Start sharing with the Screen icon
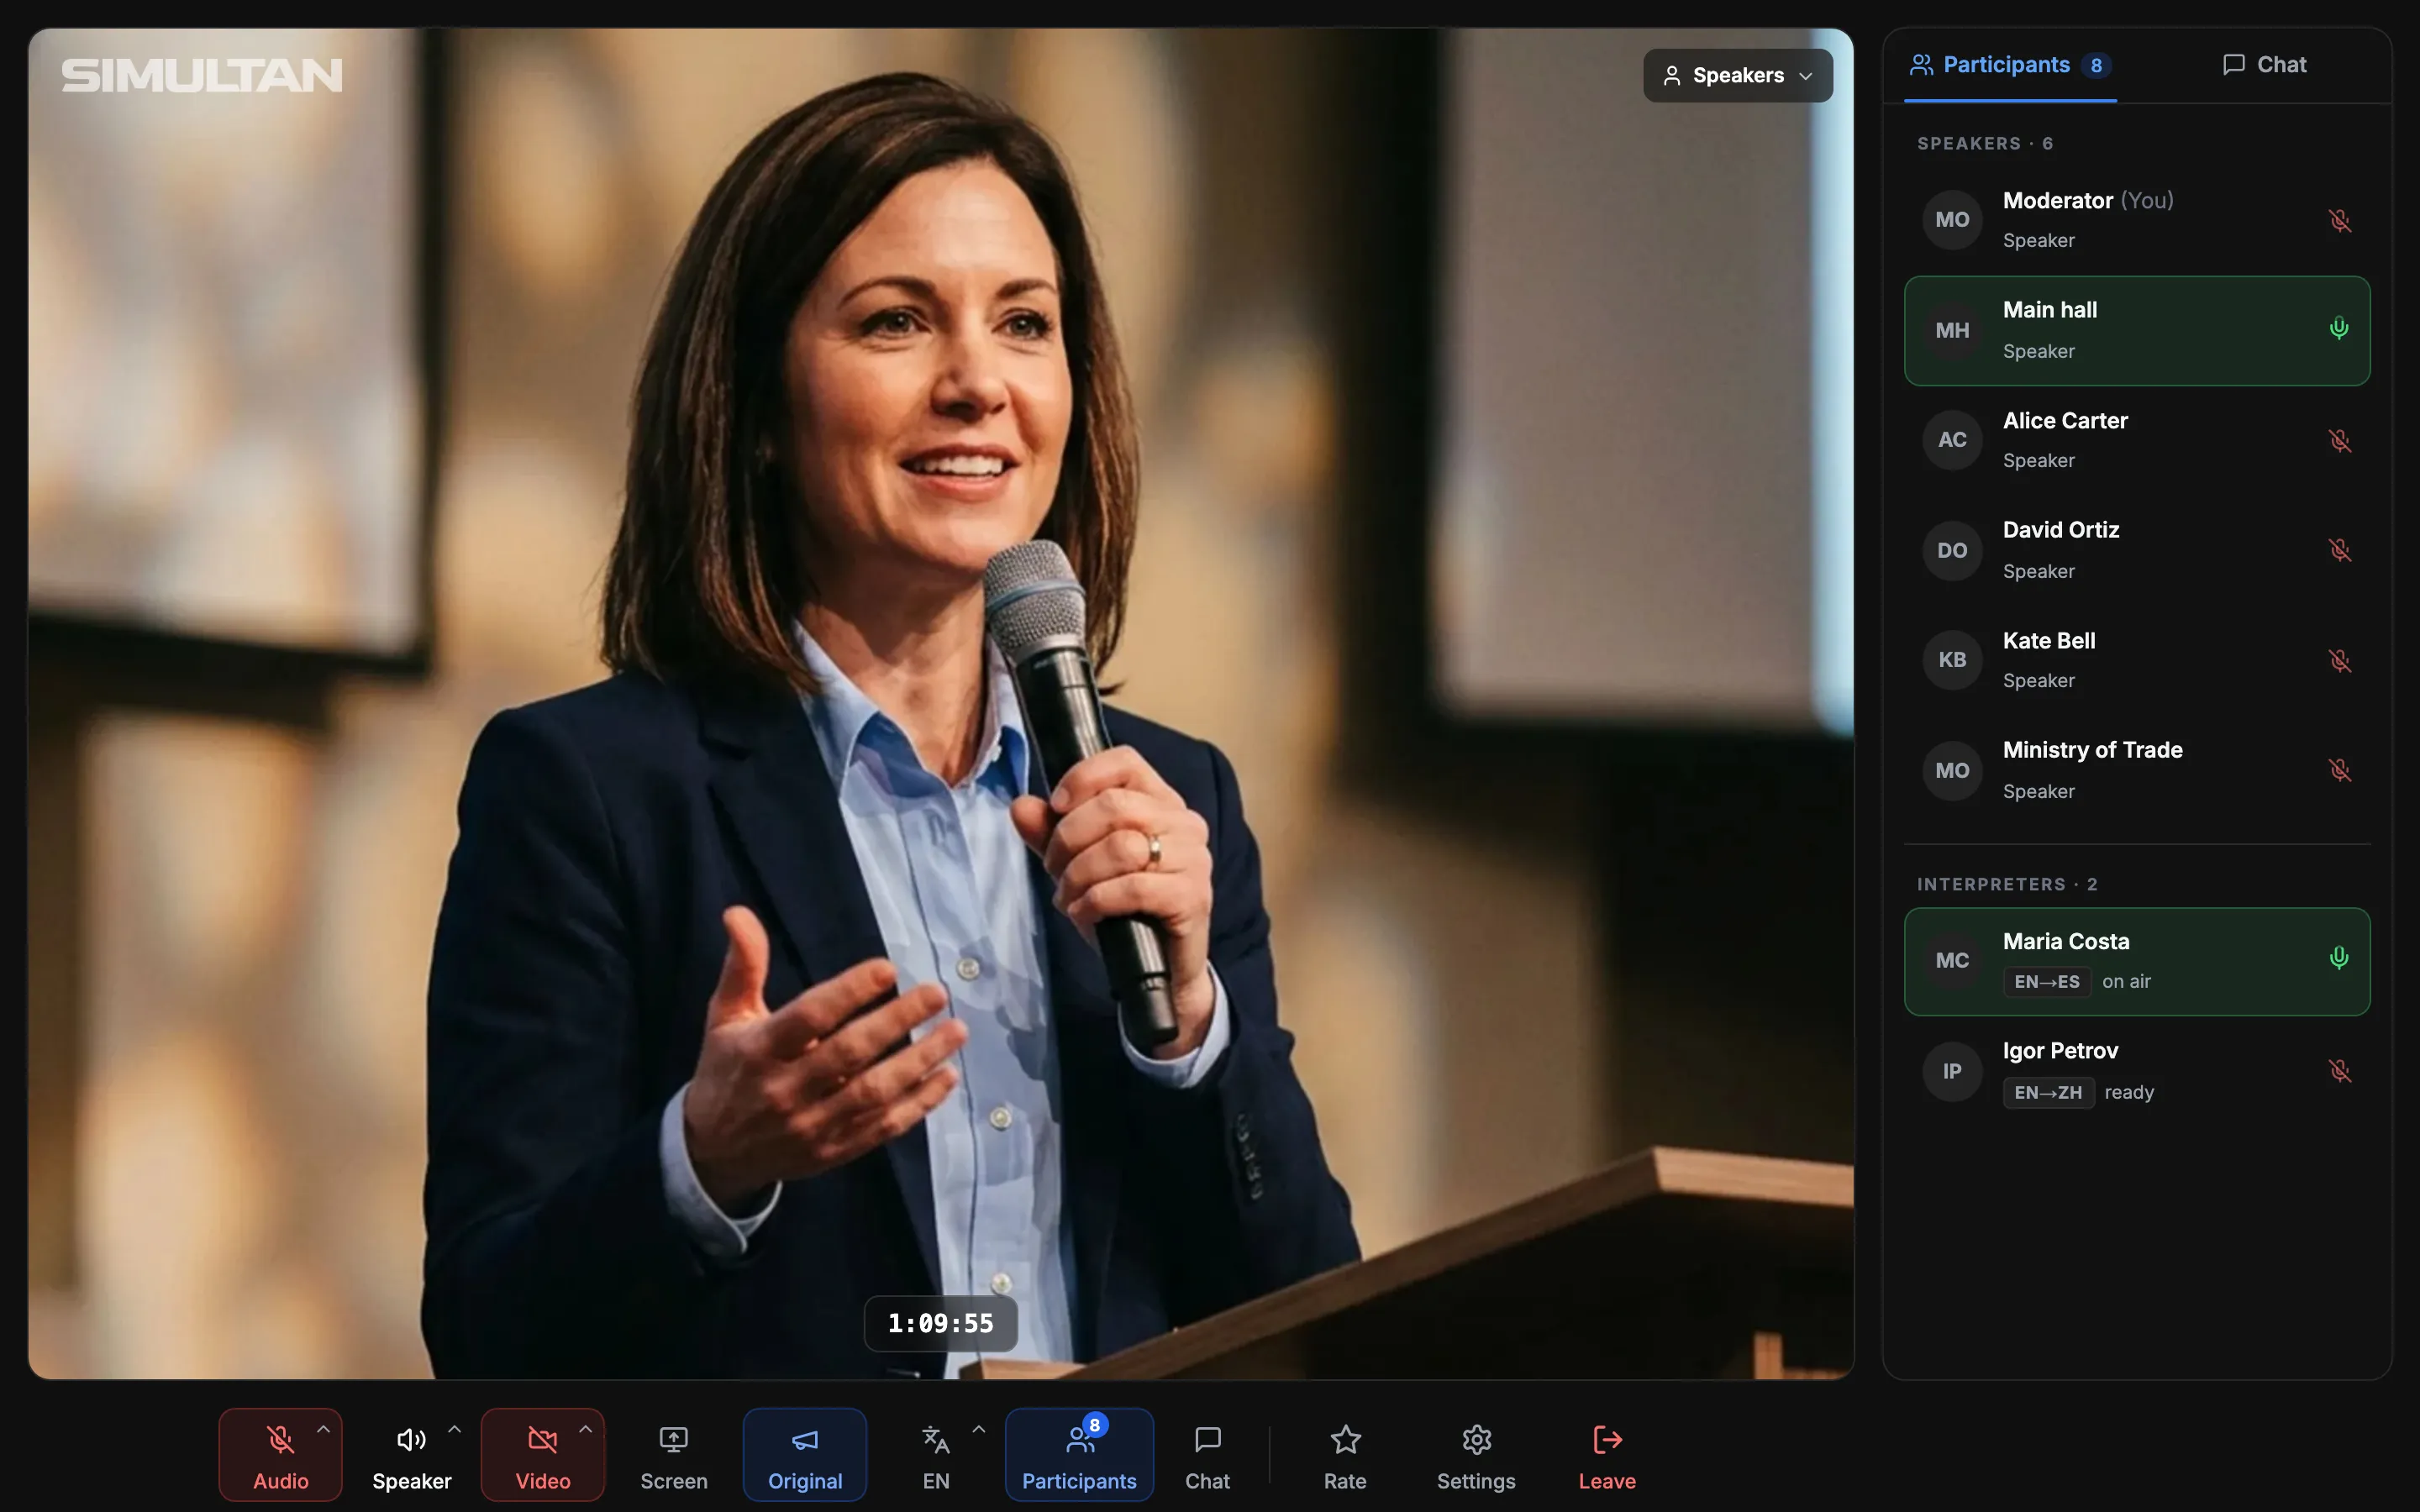This screenshot has width=2420, height=1512. (x=673, y=1439)
